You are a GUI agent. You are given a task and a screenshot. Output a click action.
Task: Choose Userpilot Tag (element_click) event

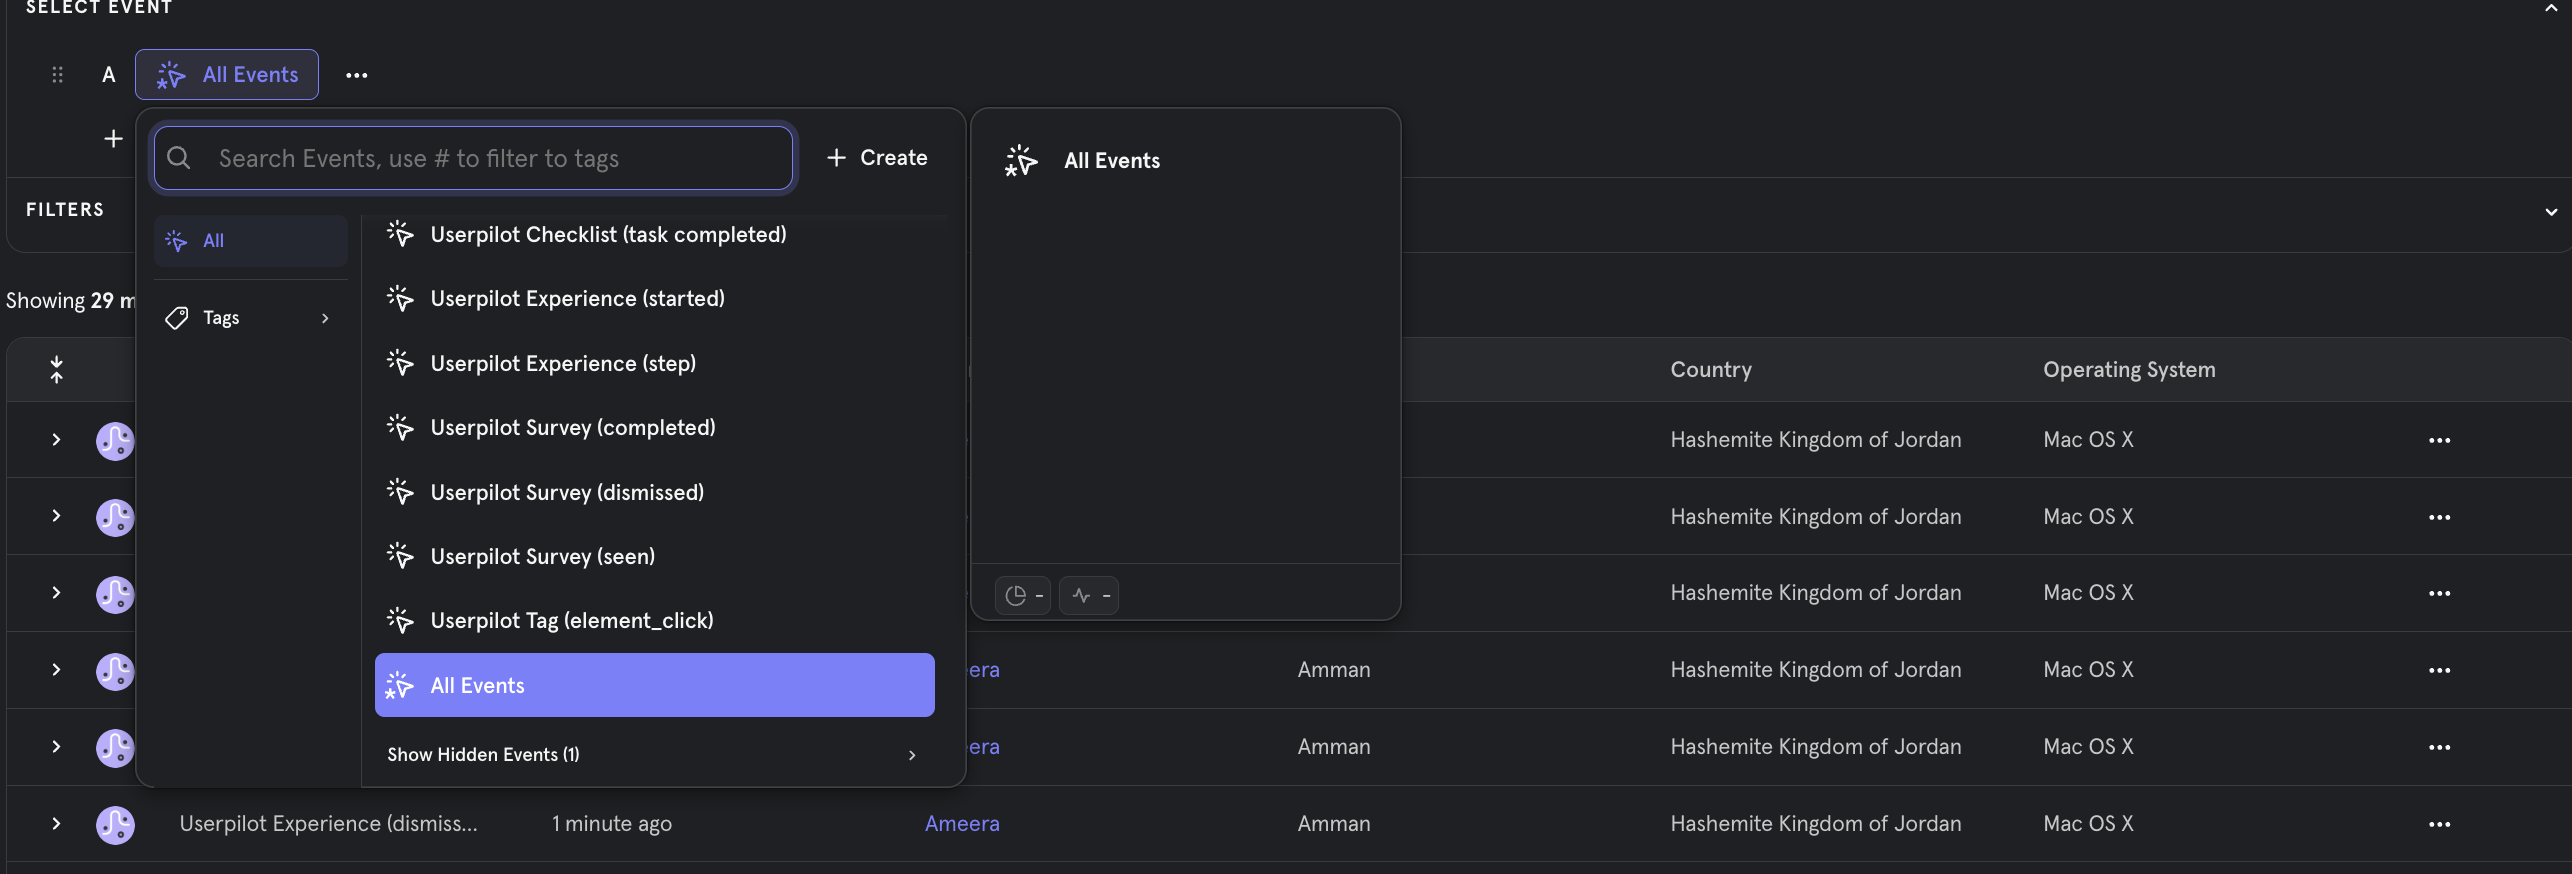click(654, 620)
